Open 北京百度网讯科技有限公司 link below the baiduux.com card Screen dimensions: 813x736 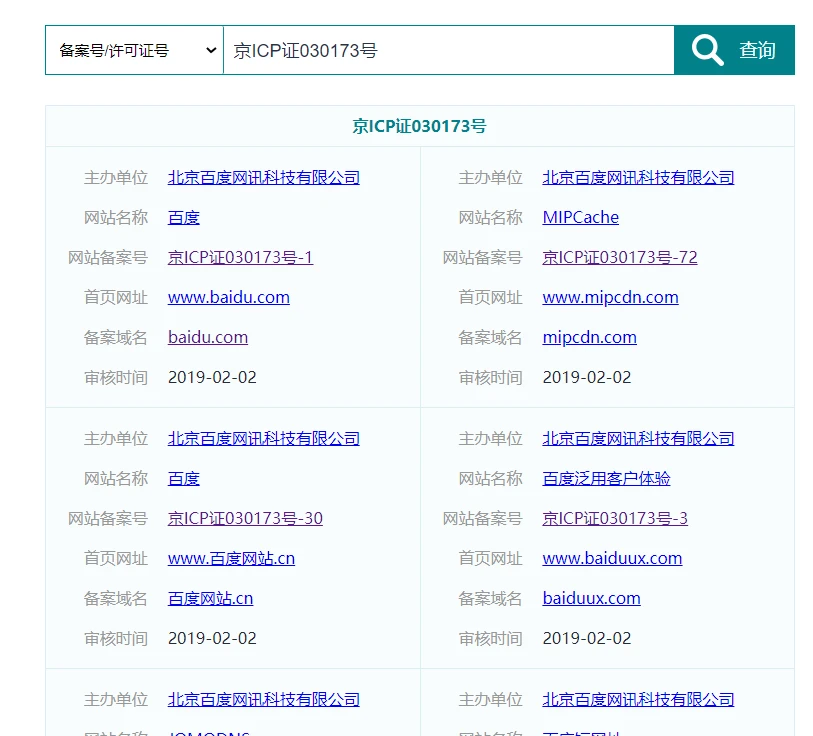(x=638, y=699)
